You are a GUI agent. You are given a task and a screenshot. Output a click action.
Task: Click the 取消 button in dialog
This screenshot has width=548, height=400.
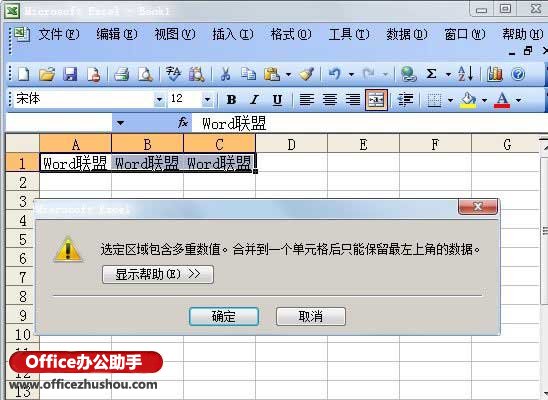coord(311,317)
